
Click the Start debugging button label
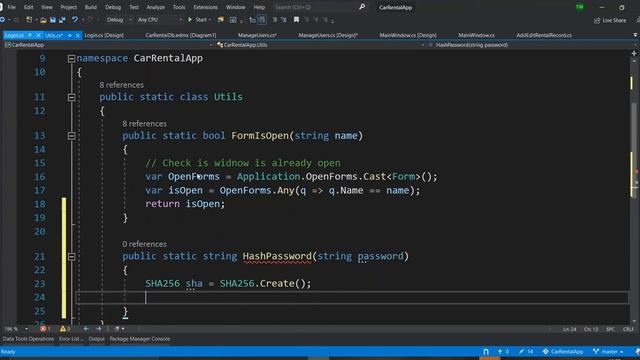201,20
